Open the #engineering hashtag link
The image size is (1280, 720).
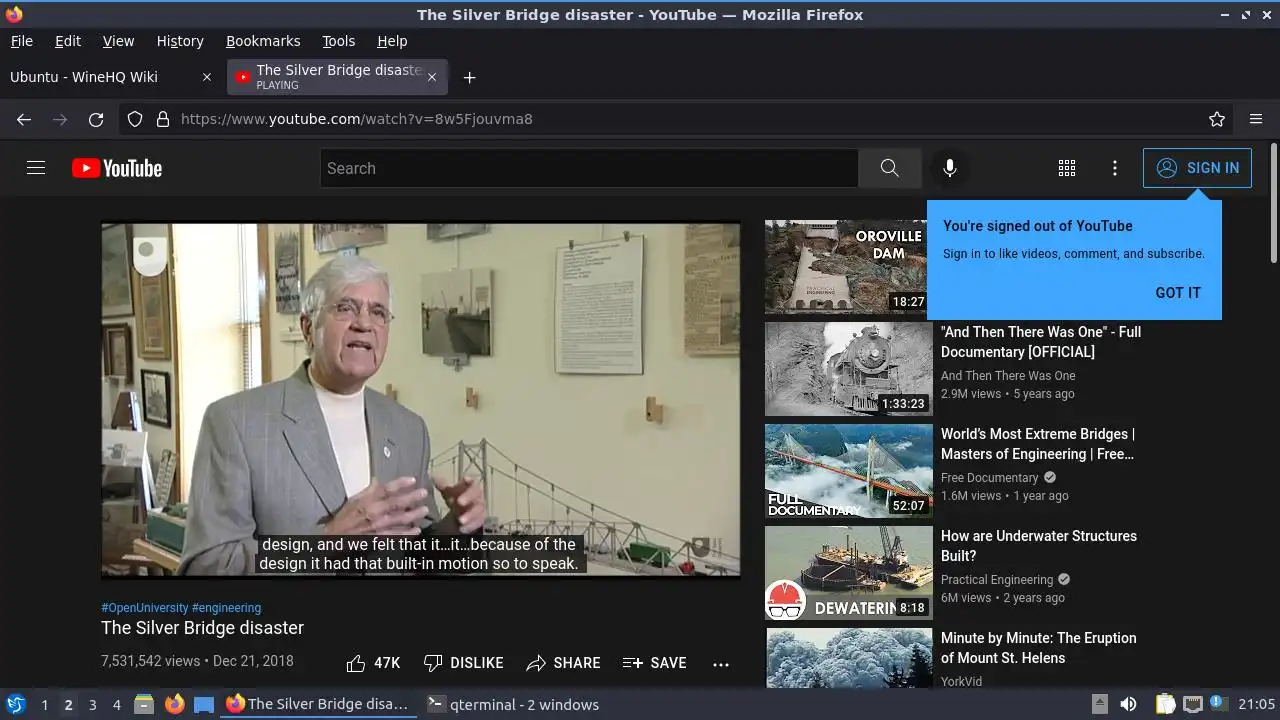point(226,607)
